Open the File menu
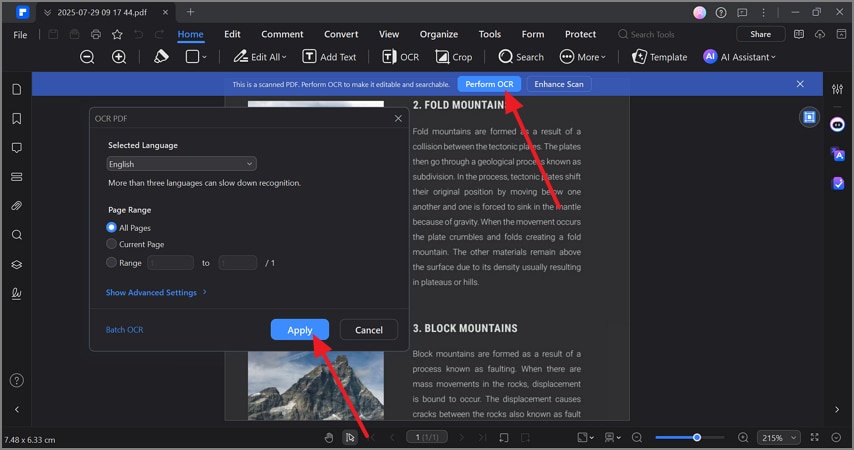 (x=20, y=35)
